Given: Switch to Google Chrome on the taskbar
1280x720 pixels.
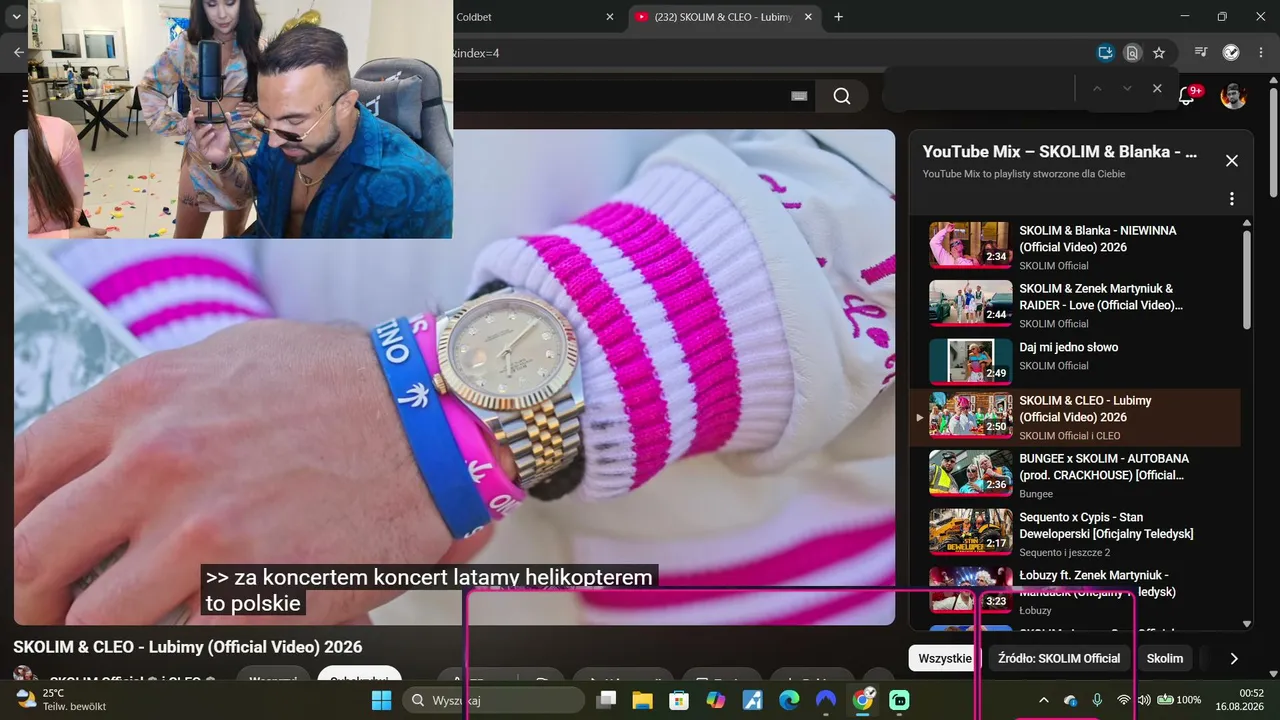Looking at the screenshot, I should (863, 700).
